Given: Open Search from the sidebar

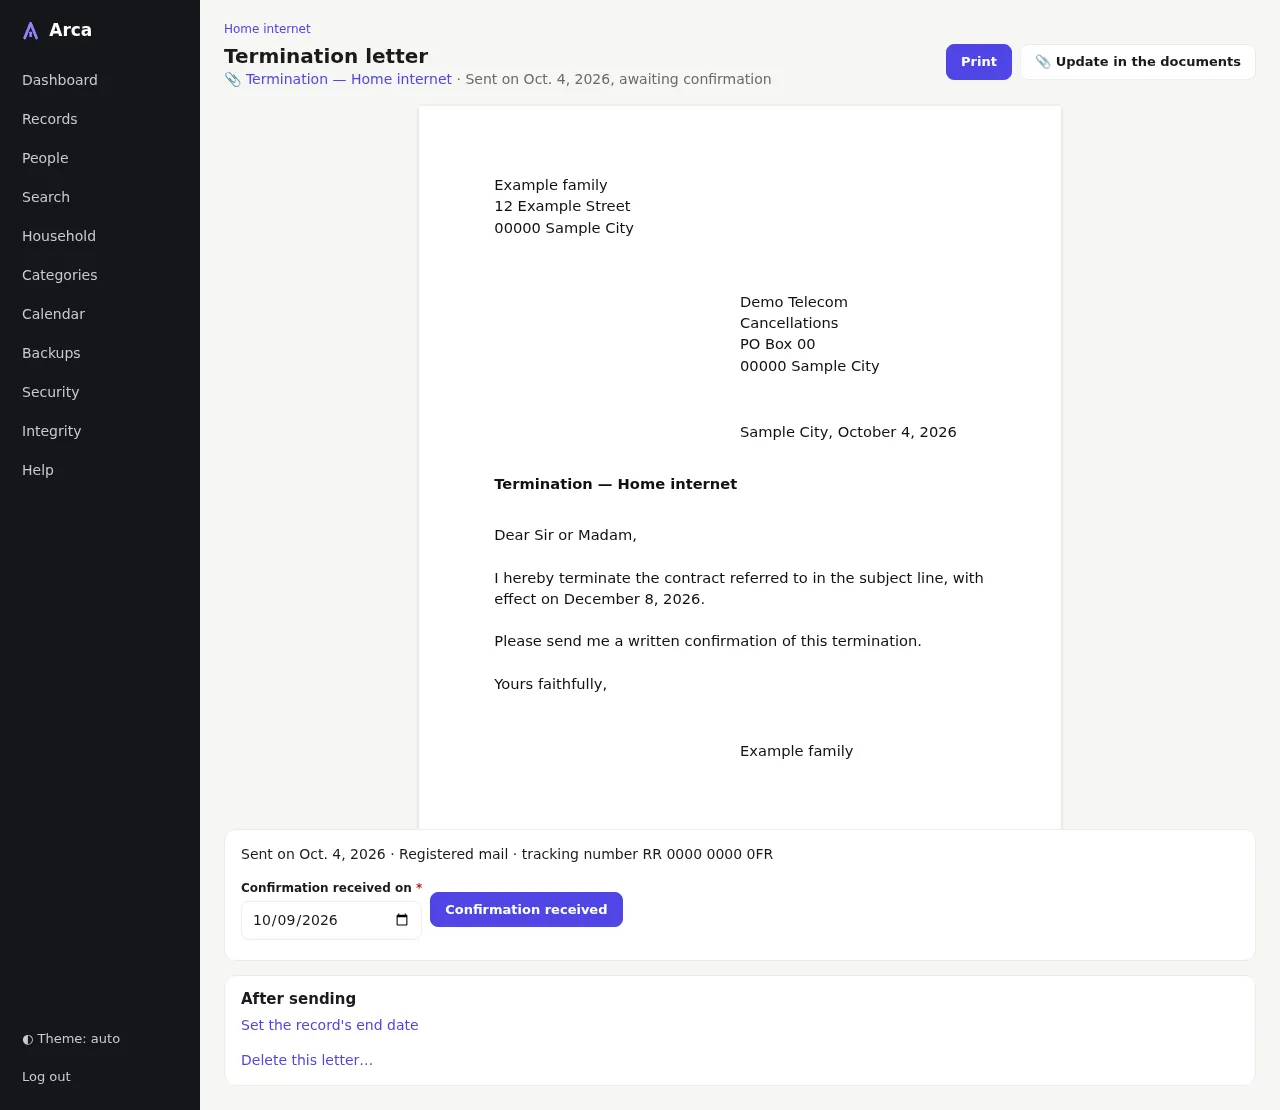Looking at the screenshot, I should click(46, 197).
